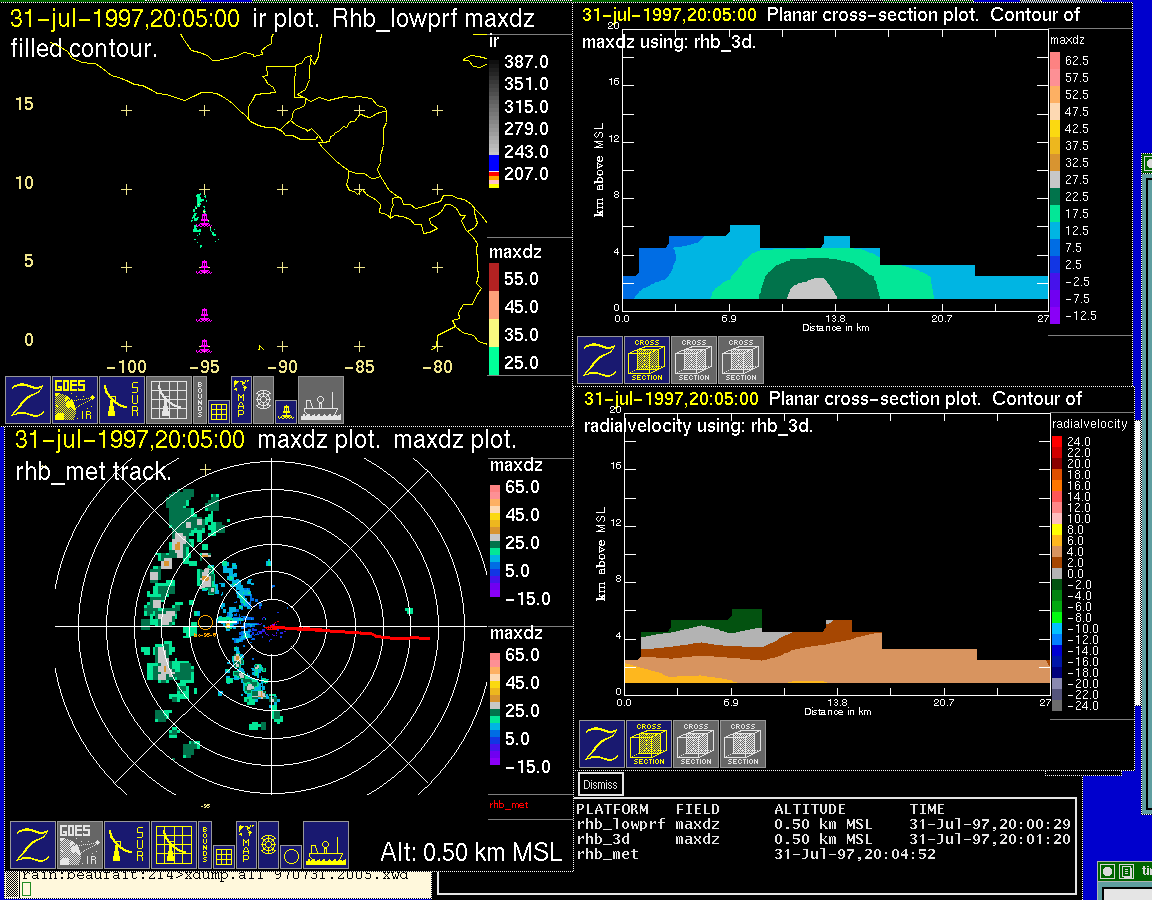The width and height of the screenshot is (1152, 900).
Task: Select the active yellow CROSS SECTION icon for the maxdz contour
Action: click(x=647, y=360)
